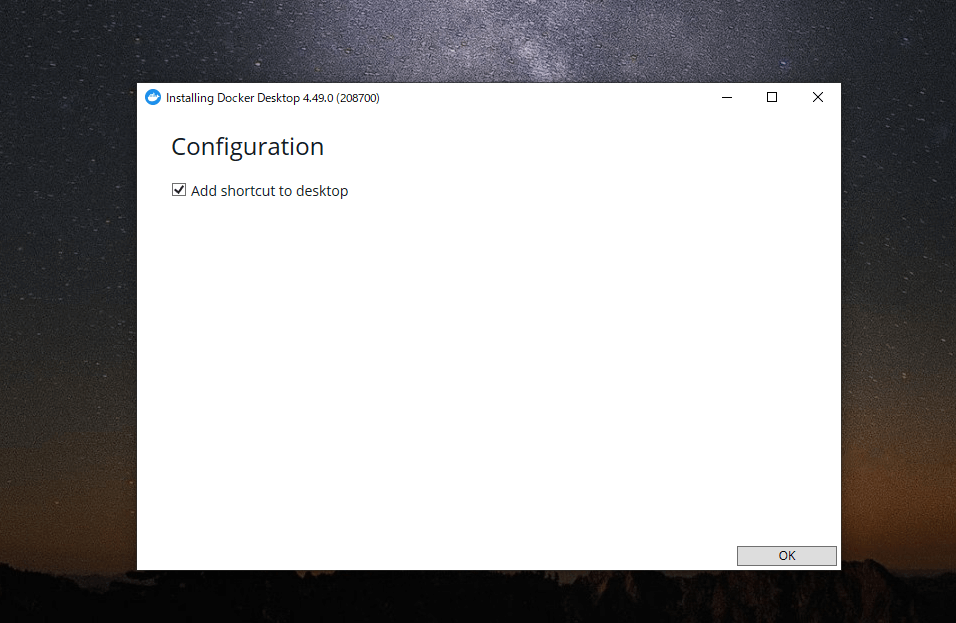Maximize the Docker installer window

772,97
